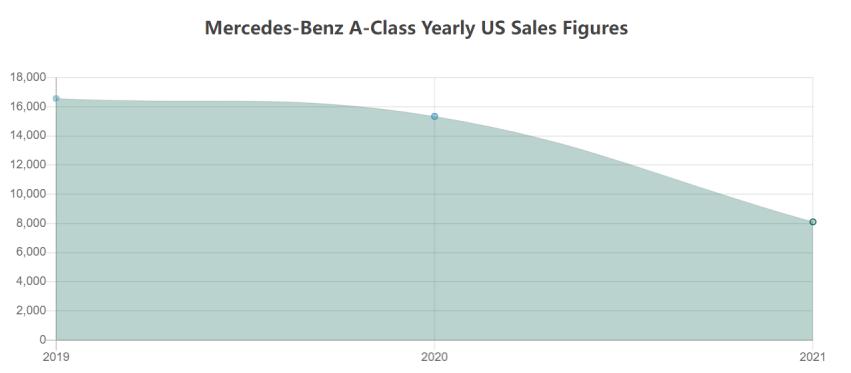Screen dimensions: 851x373
Task: Click the 16,000 y-axis label
Action: coord(28,106)
